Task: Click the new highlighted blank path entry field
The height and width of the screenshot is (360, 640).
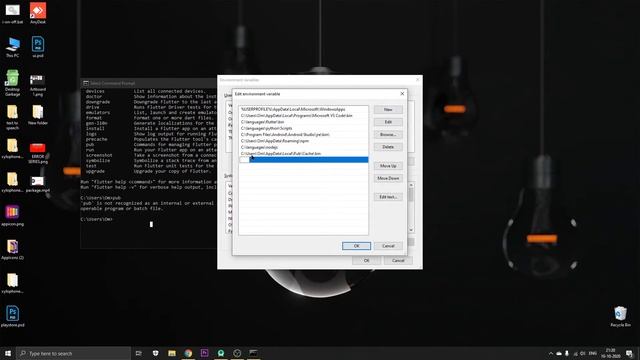Action: (x=303, y=160)
